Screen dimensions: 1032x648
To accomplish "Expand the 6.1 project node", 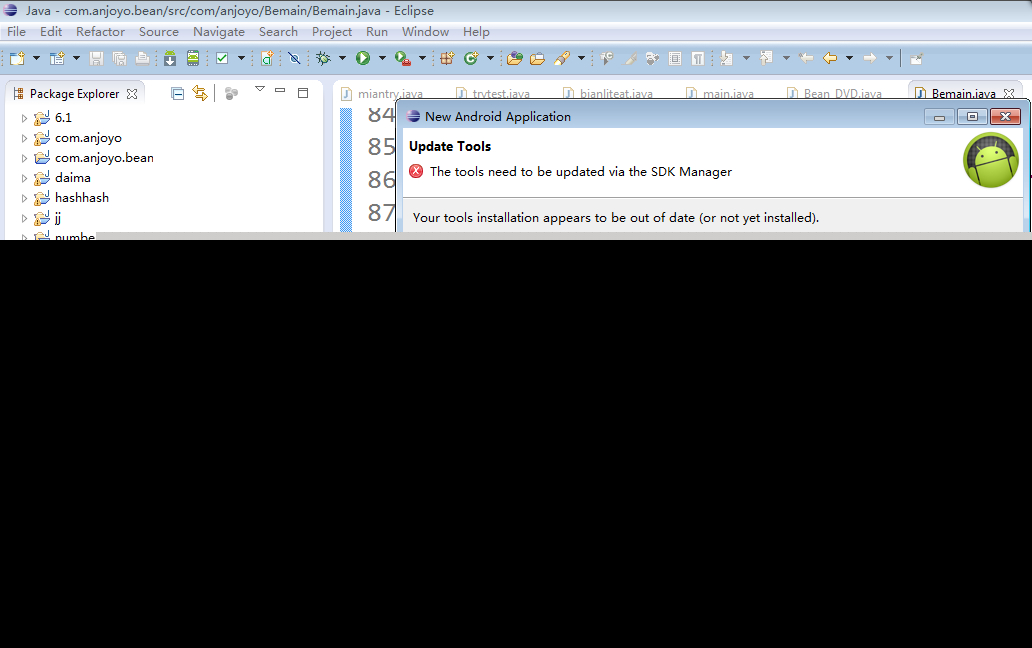I will coord(24,118).
